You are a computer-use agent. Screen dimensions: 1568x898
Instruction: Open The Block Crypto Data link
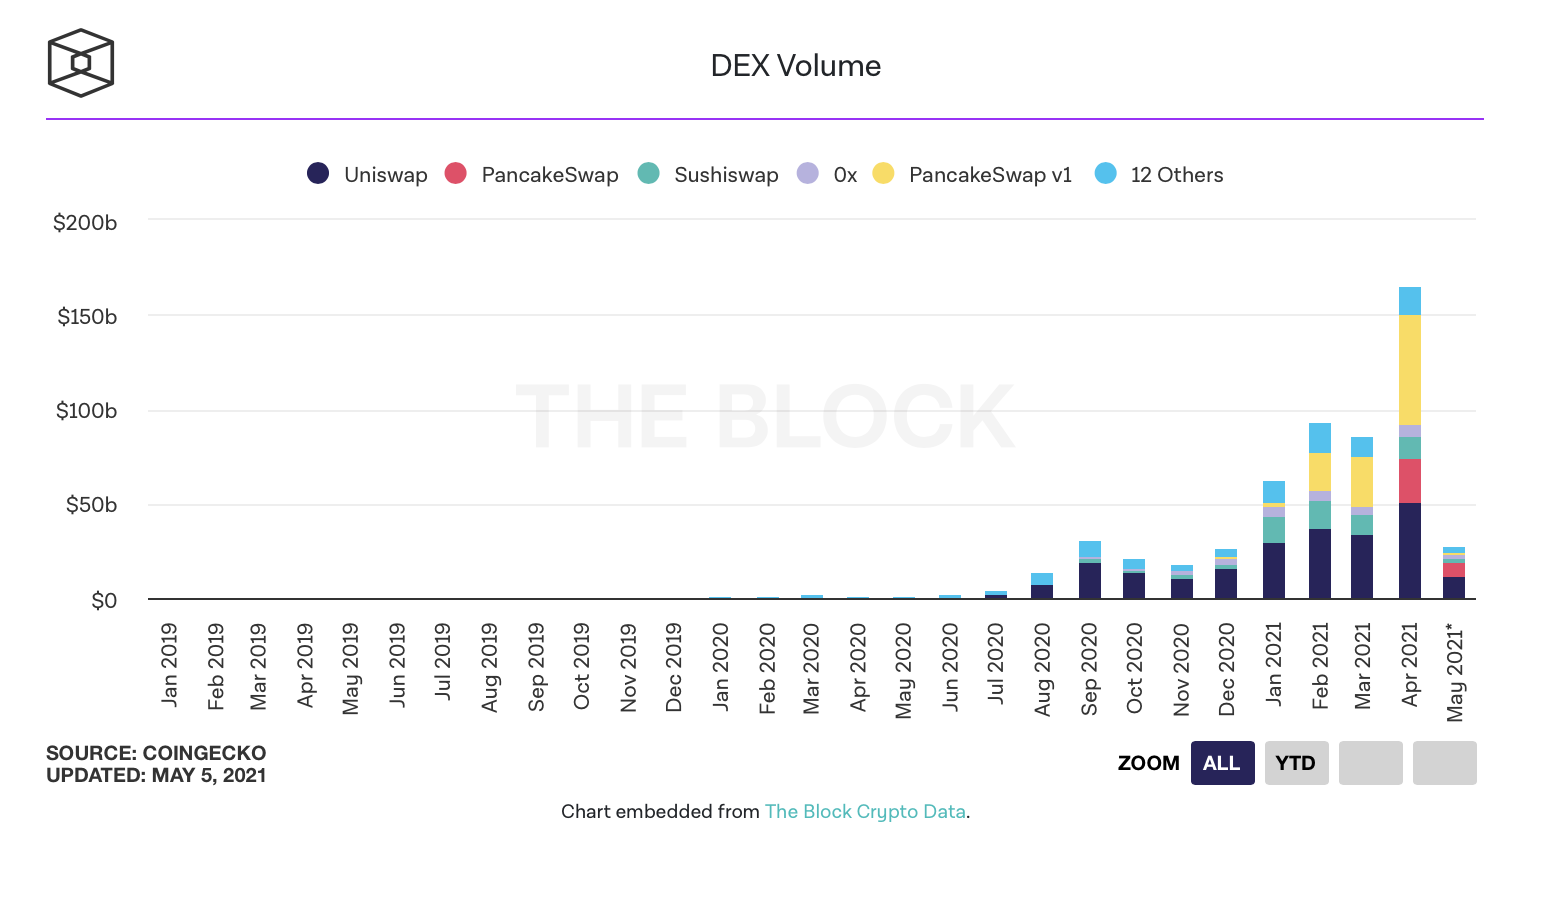(865, 811)
